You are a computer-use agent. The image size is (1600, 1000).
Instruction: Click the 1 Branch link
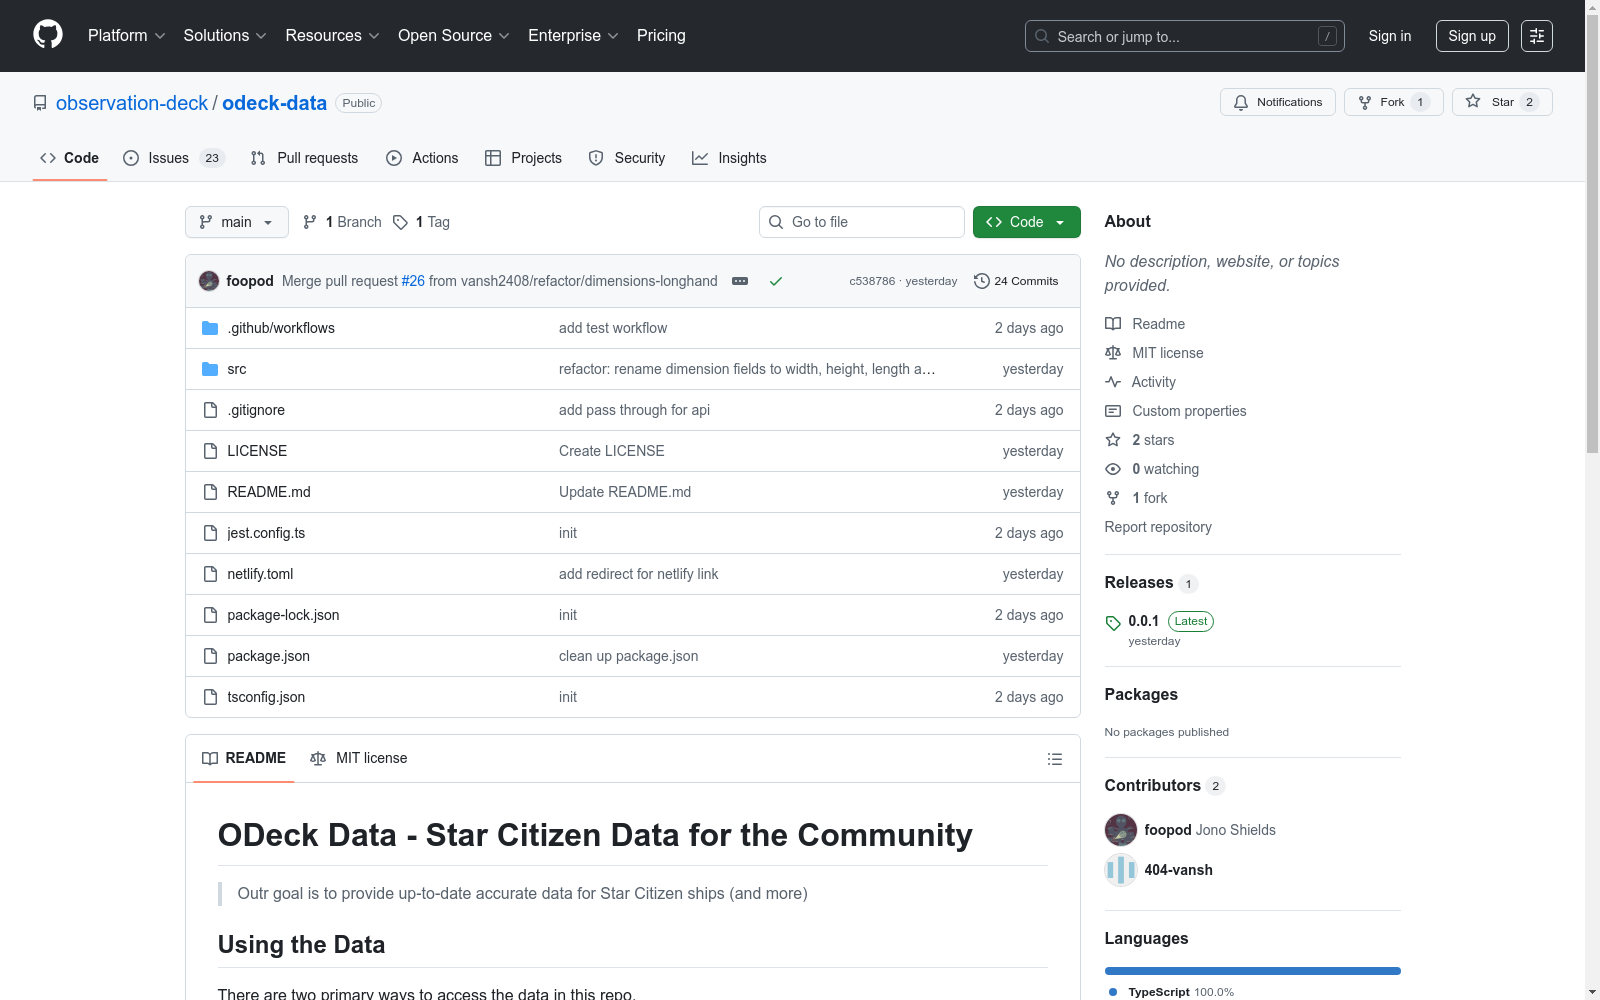pyautogui.click(x=342, y=222)
